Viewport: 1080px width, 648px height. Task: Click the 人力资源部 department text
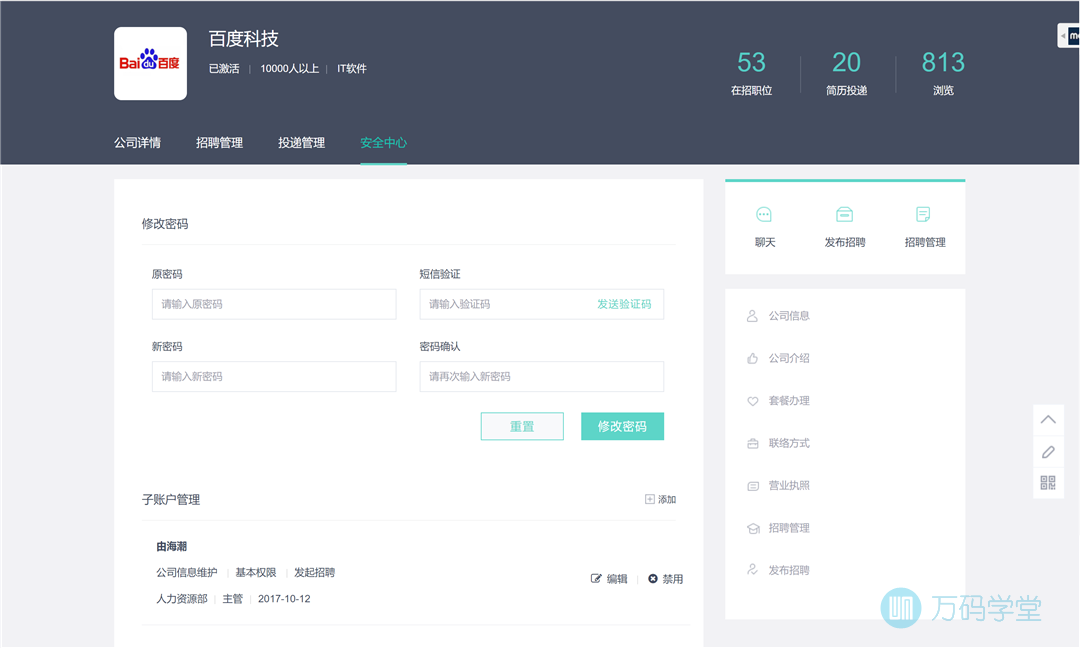tap(182, 598)
